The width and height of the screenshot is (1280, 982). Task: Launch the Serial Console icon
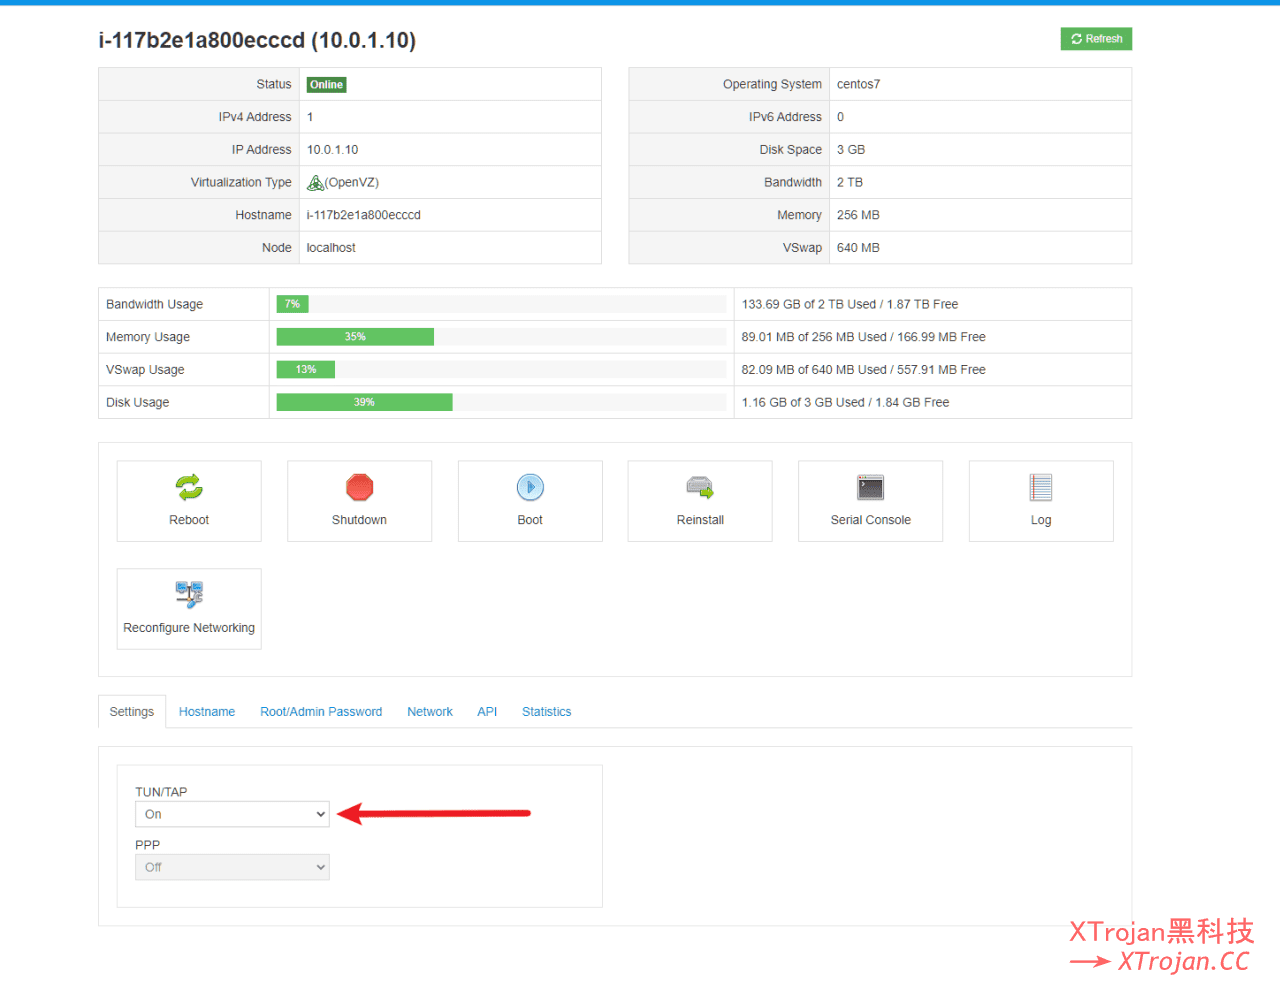tap(870, 487)
